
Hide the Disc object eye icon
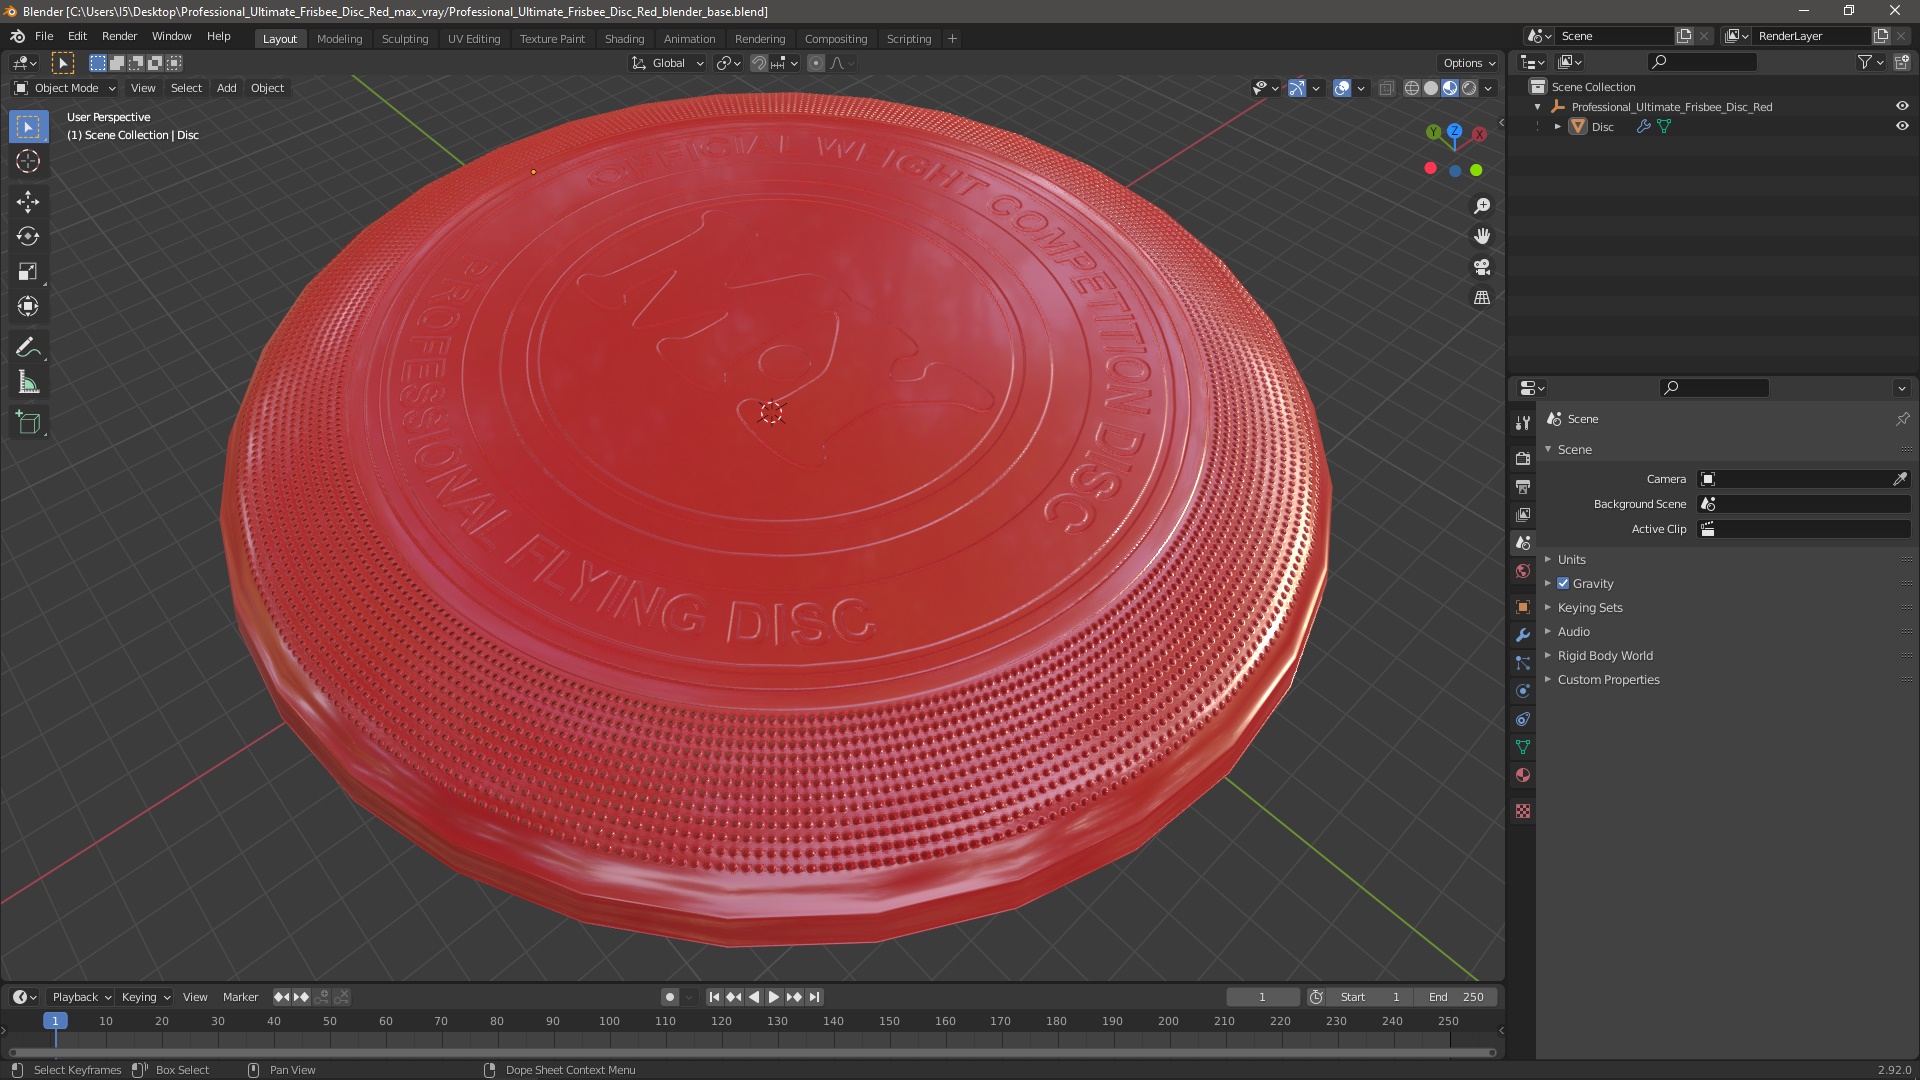click(1902, 126)
